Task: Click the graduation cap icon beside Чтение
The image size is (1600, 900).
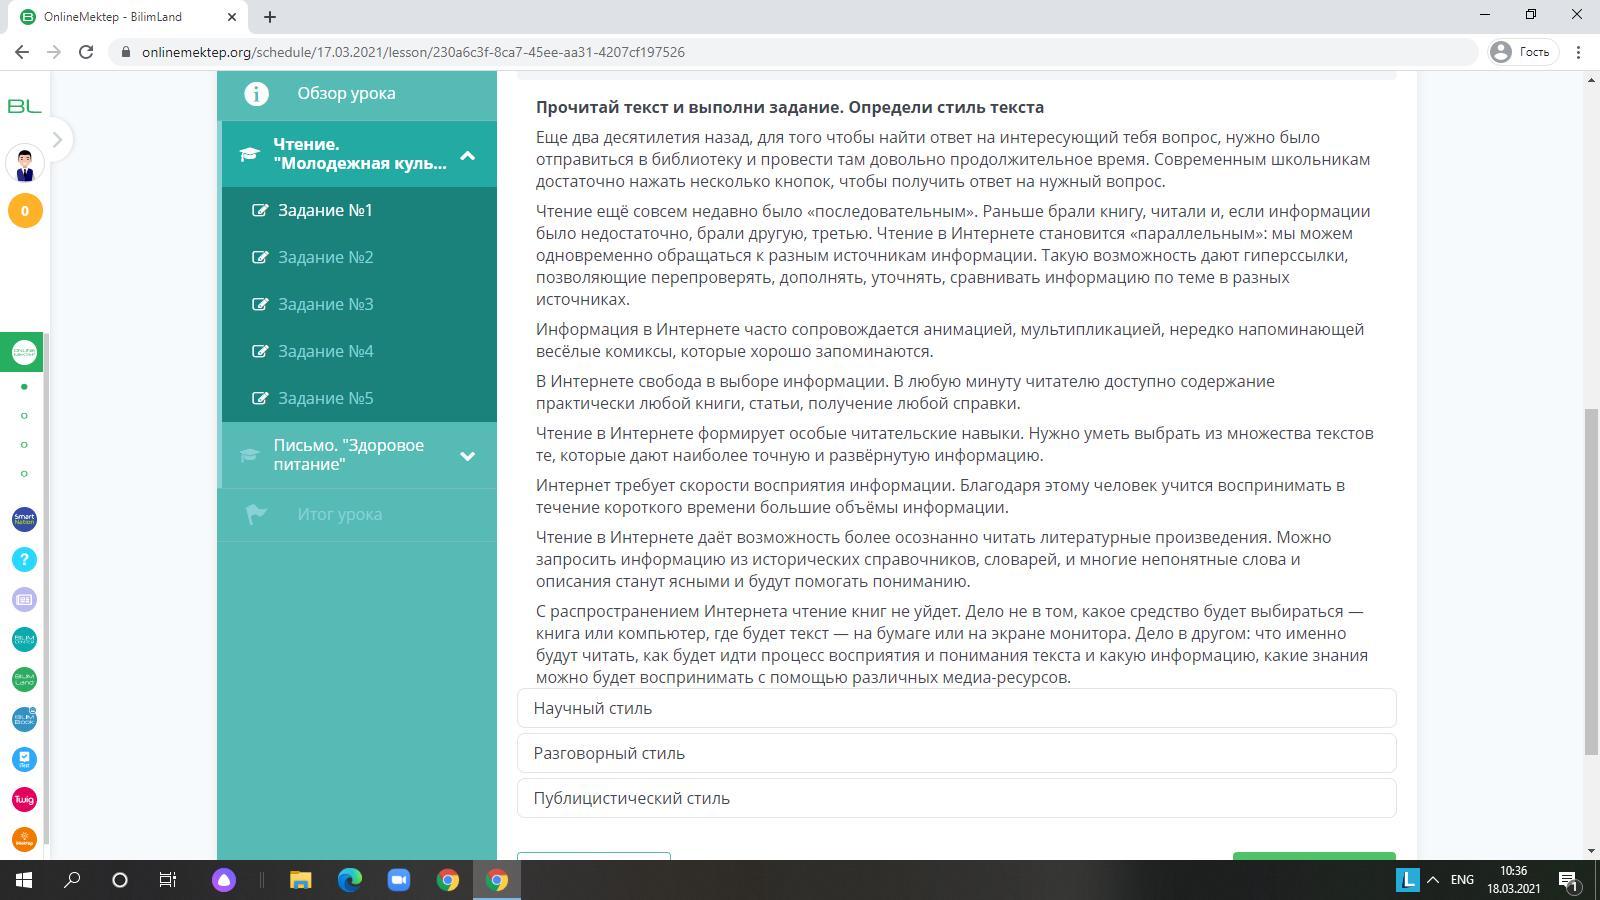Action: tap(249, 154)
